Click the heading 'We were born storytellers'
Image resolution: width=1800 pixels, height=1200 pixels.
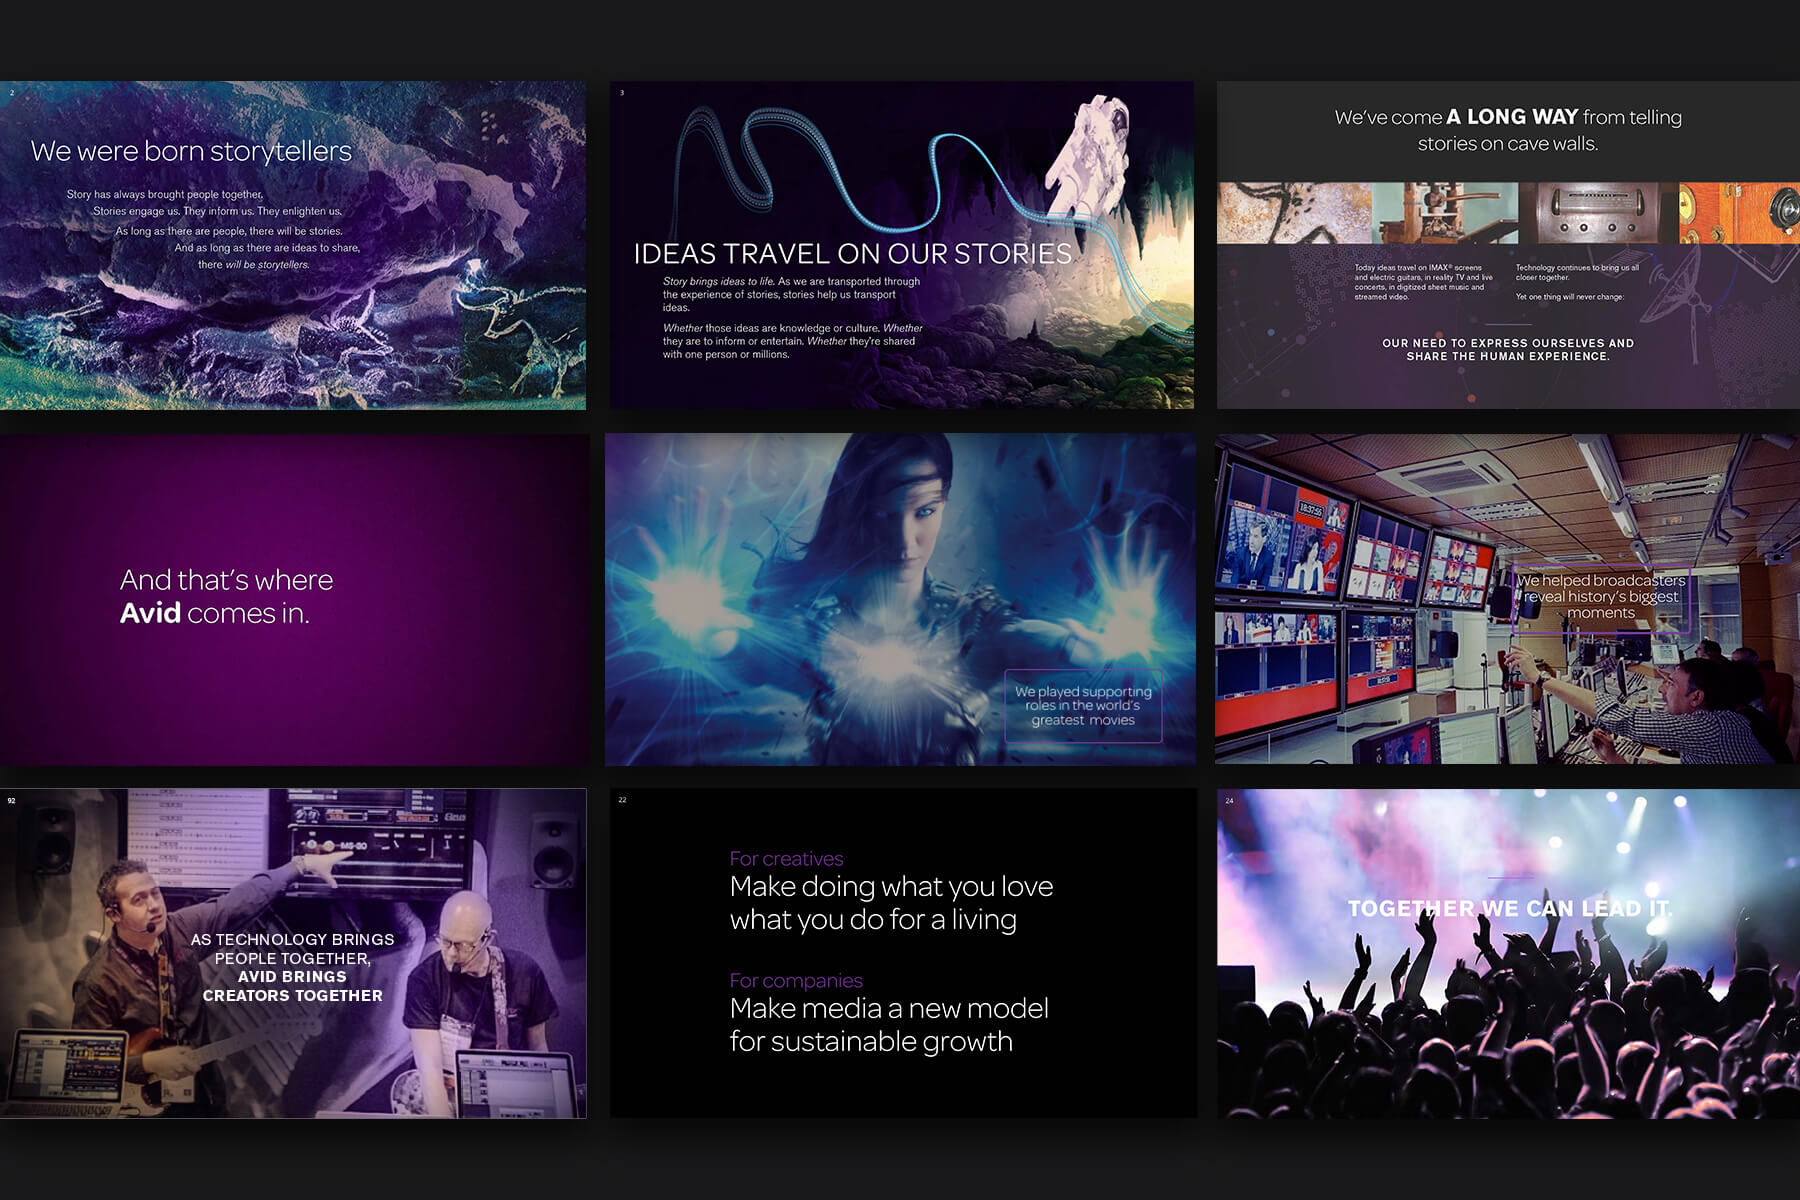191,151
